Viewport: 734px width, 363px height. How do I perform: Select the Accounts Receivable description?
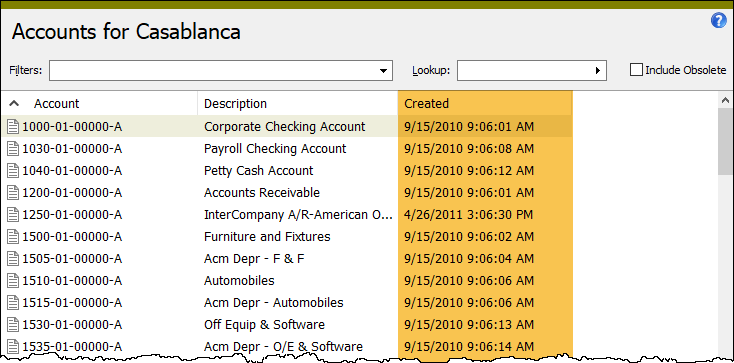point(262,193)
